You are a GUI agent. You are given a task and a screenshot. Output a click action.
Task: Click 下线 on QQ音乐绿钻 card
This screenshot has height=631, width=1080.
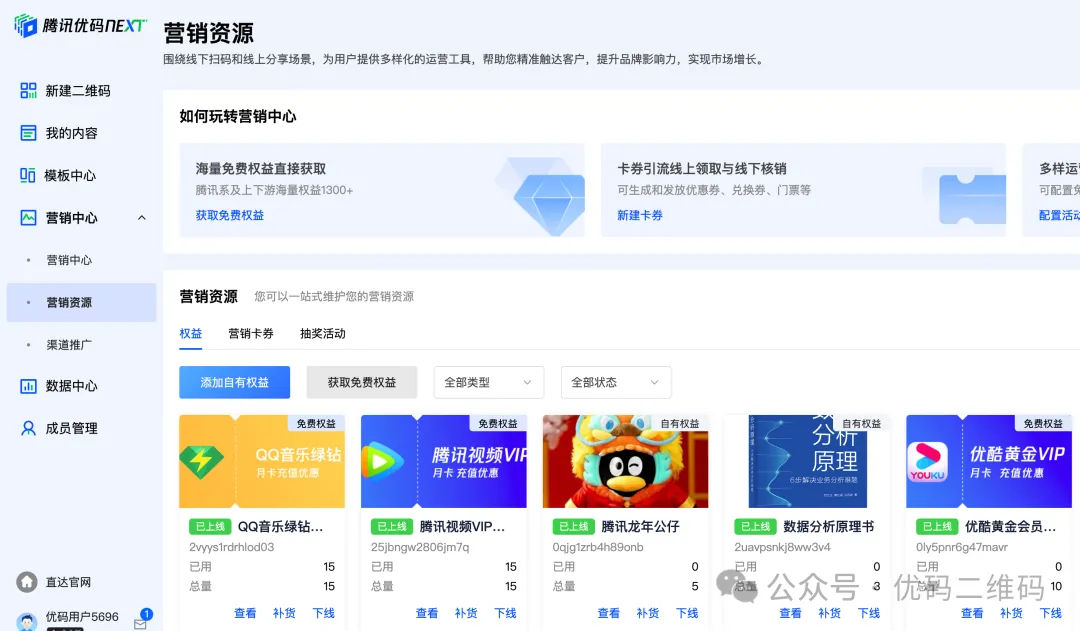(x=323, y=613)
